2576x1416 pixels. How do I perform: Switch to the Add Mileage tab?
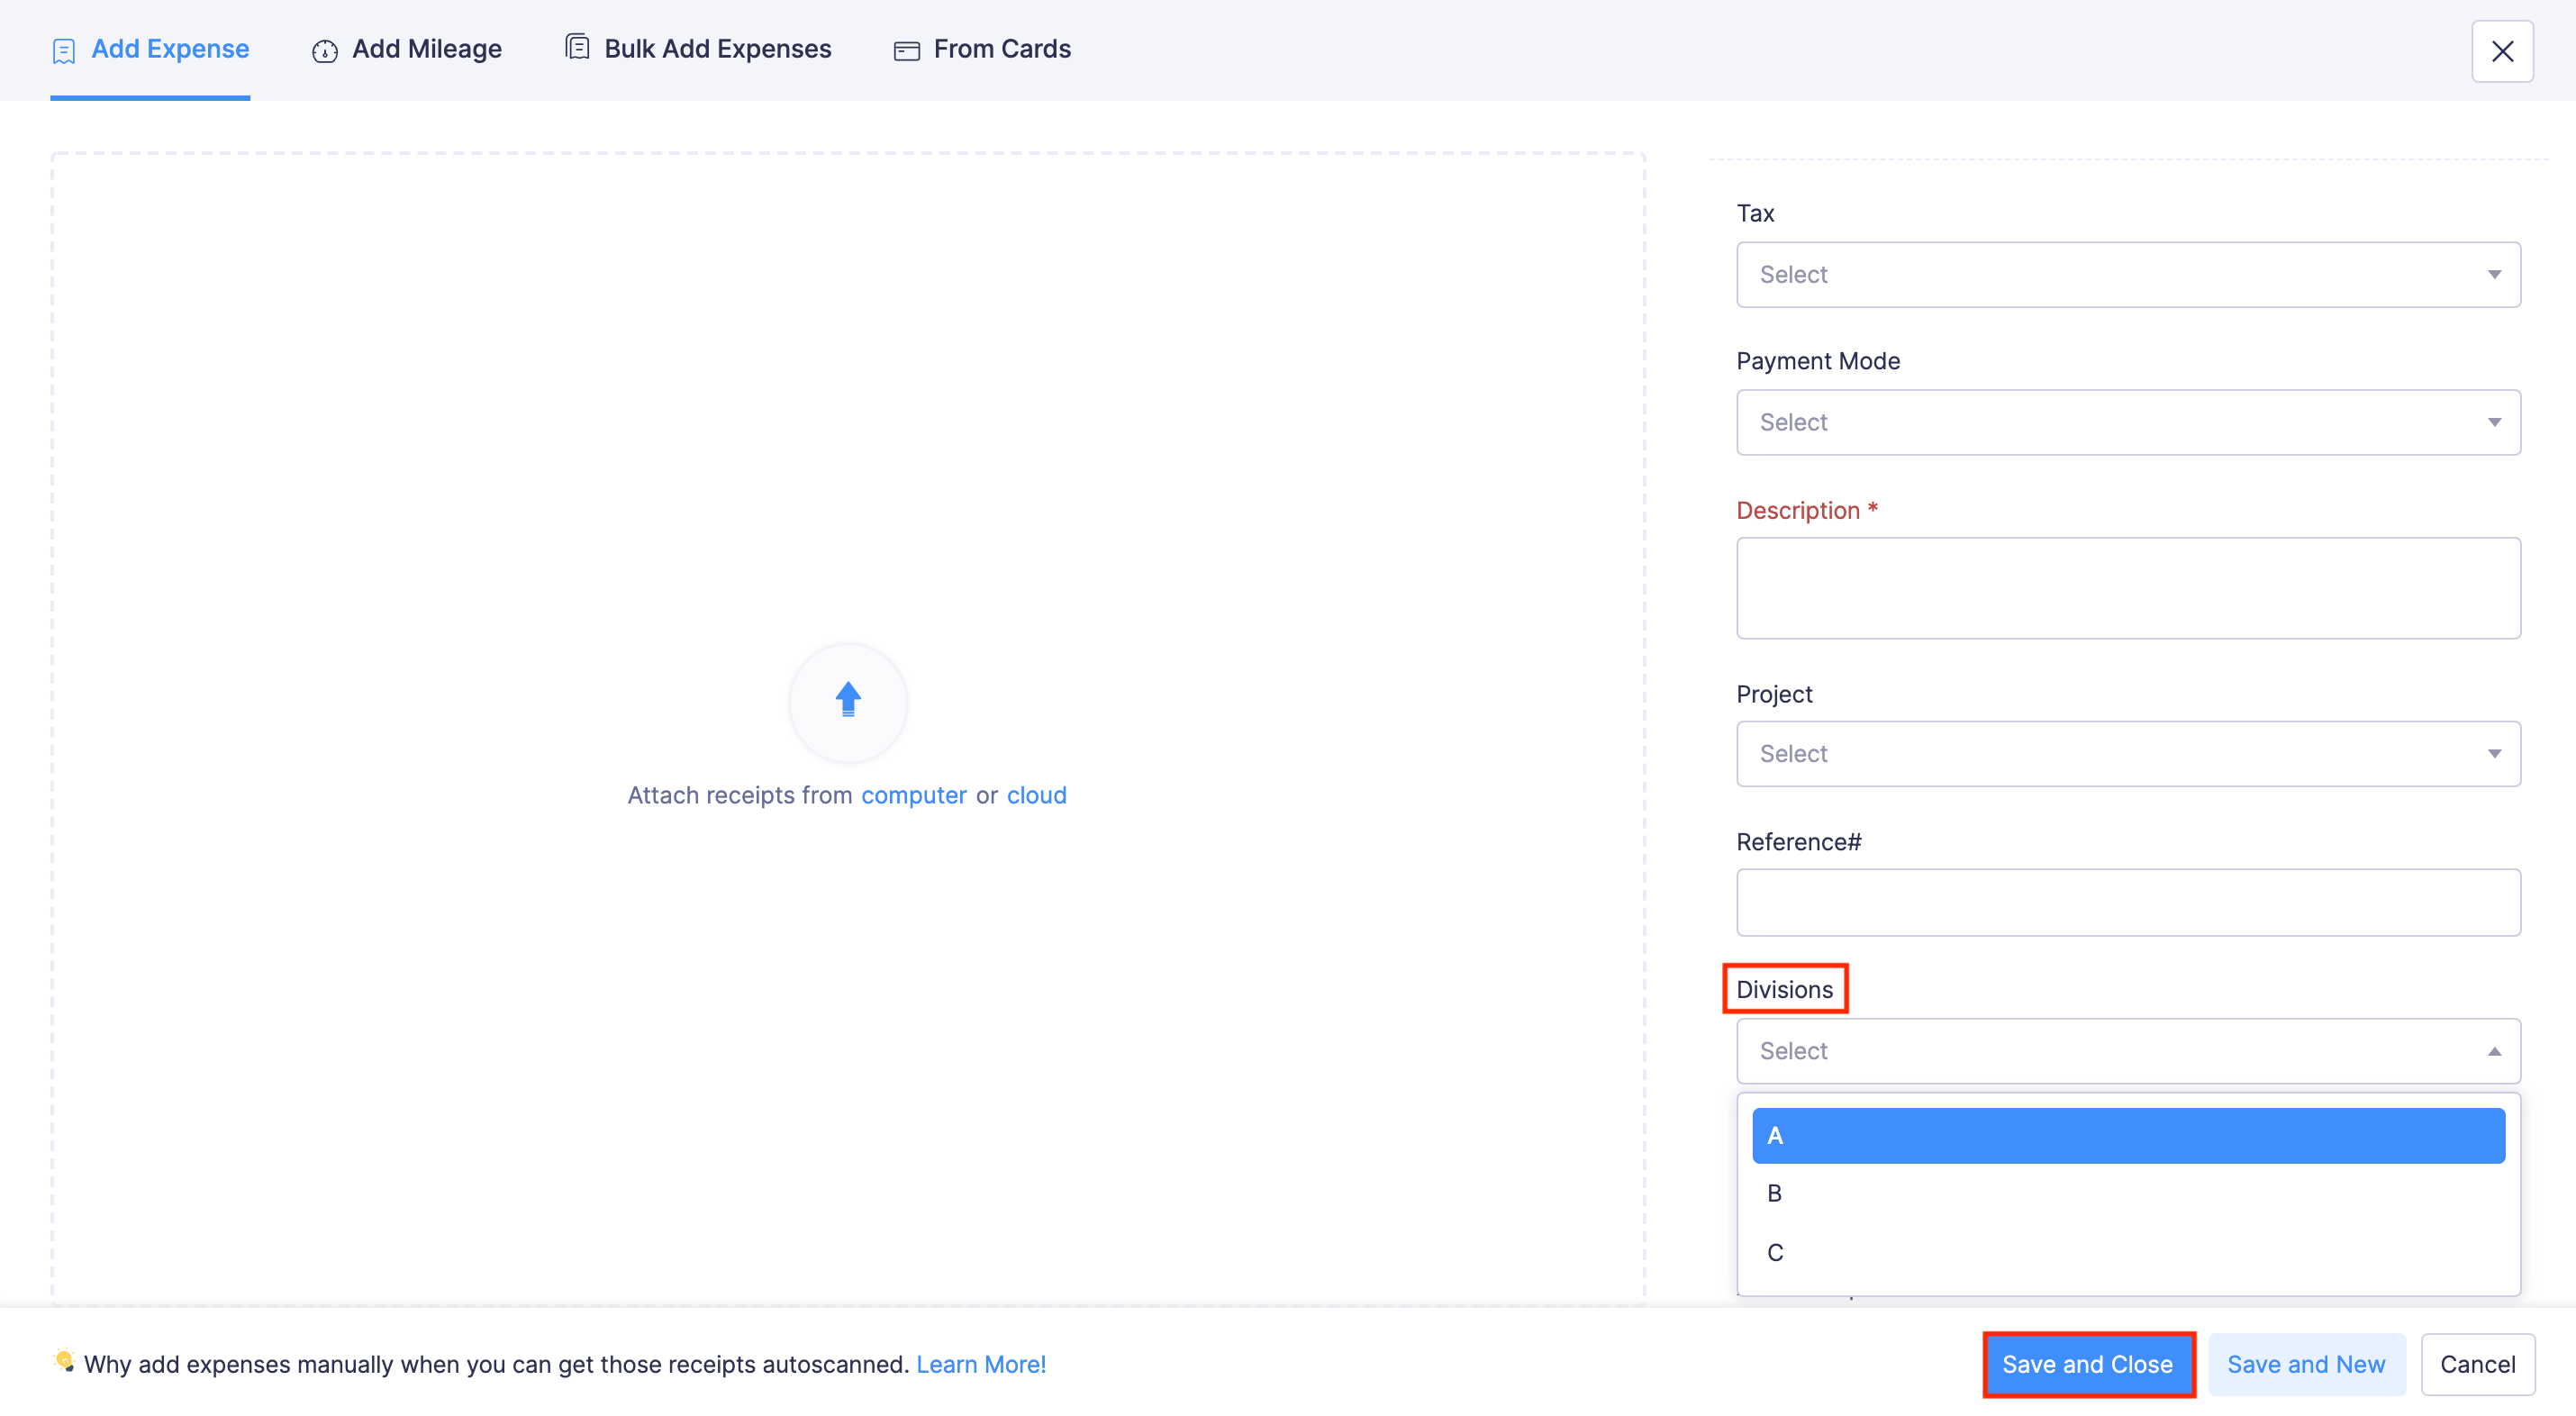[426, 48]
